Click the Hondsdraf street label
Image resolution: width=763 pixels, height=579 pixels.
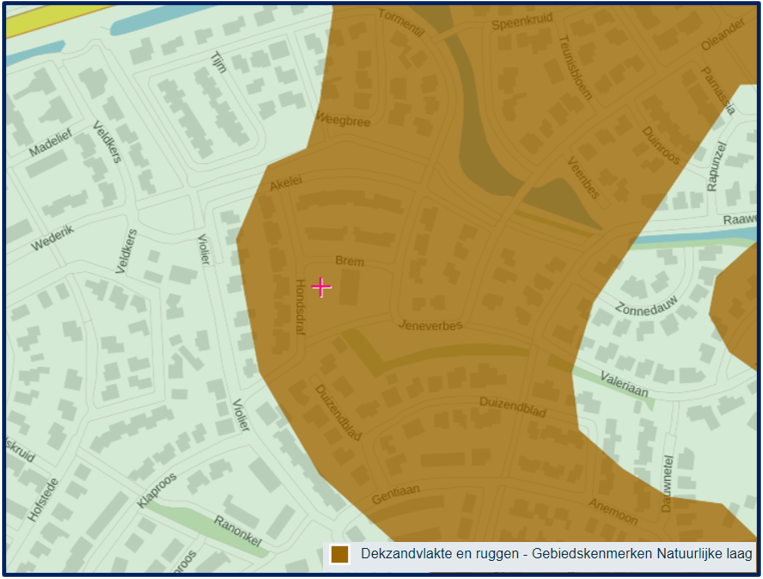[301, 304]
